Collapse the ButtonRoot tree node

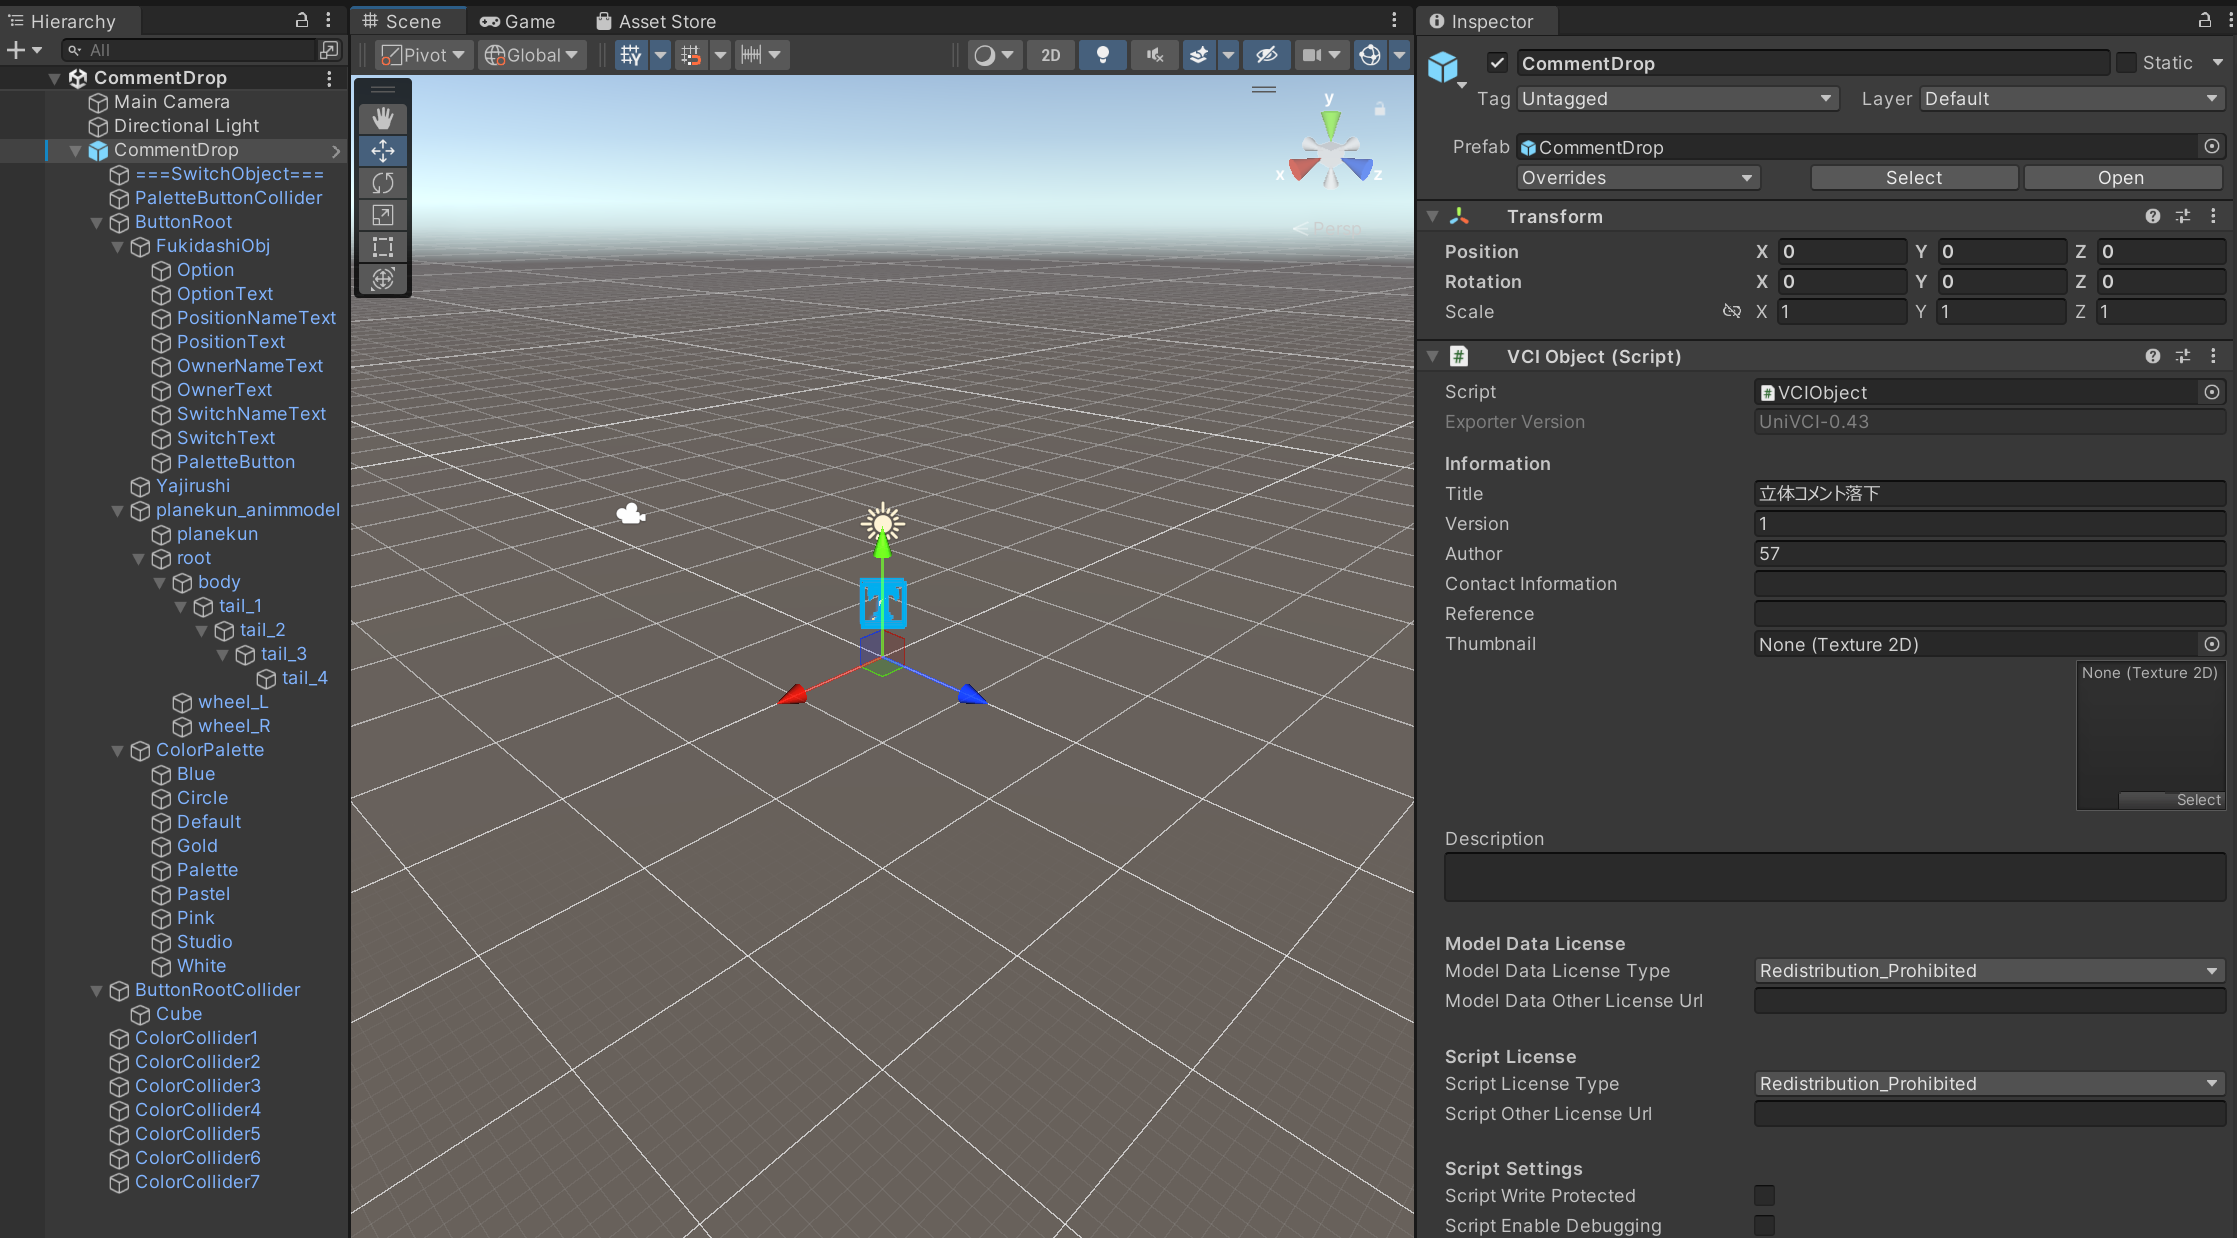pos(97,222)
